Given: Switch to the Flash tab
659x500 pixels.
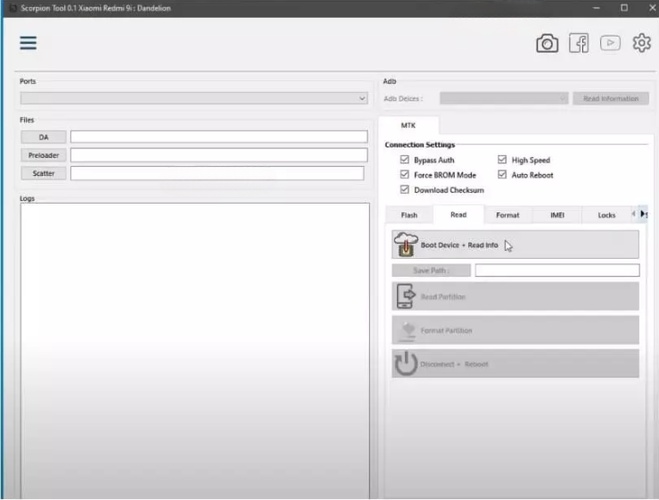Looking at the screenshot, I should 409,215.
